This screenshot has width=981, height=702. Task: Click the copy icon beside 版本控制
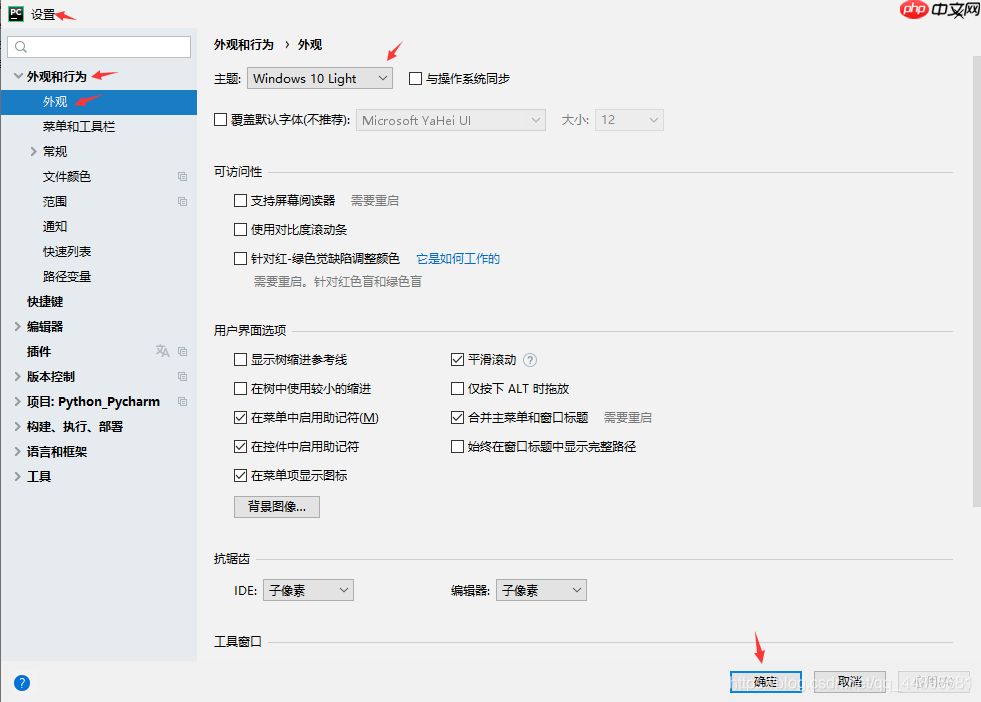pos(182,377)
